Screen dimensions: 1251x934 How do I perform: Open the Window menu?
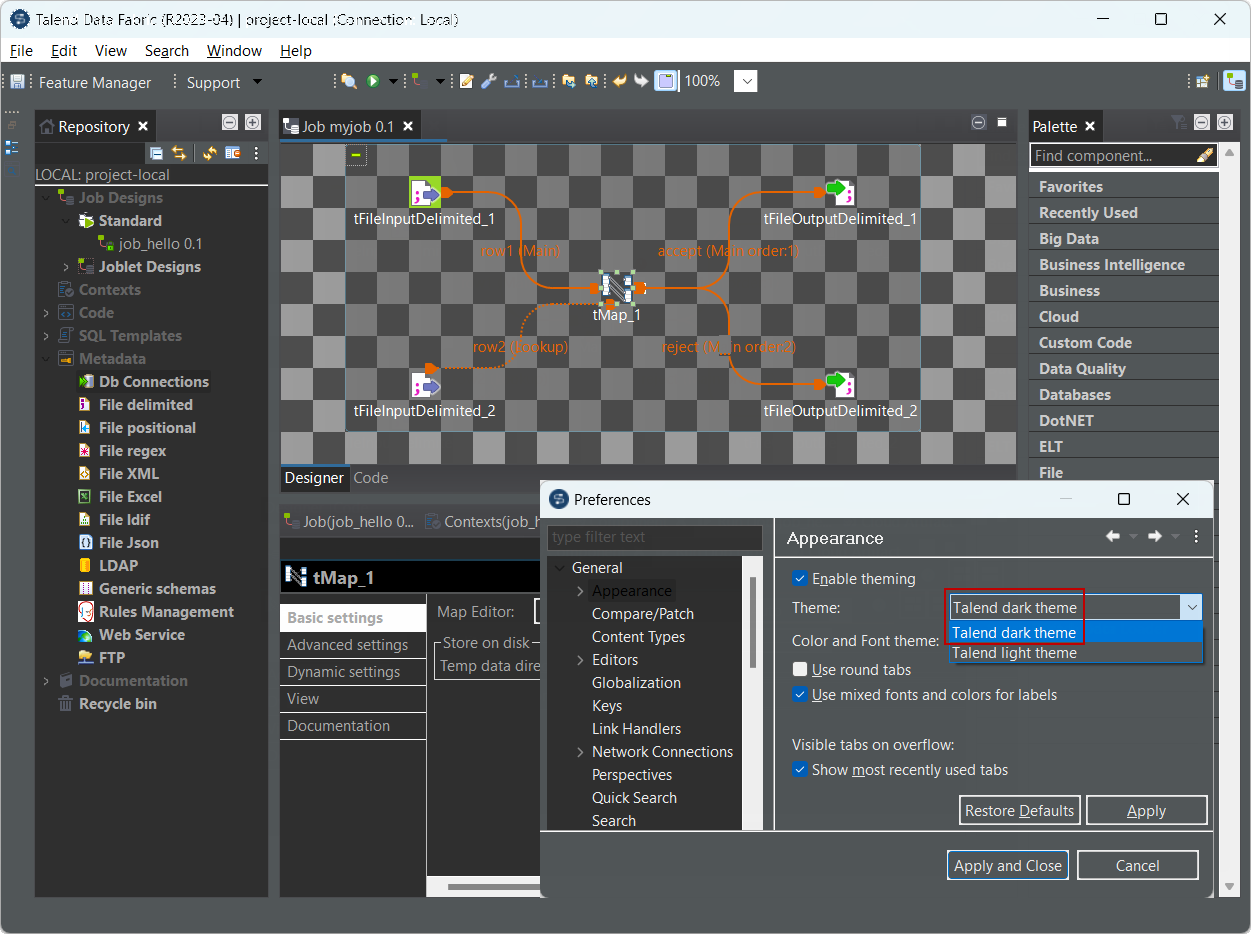coord(234,51)
